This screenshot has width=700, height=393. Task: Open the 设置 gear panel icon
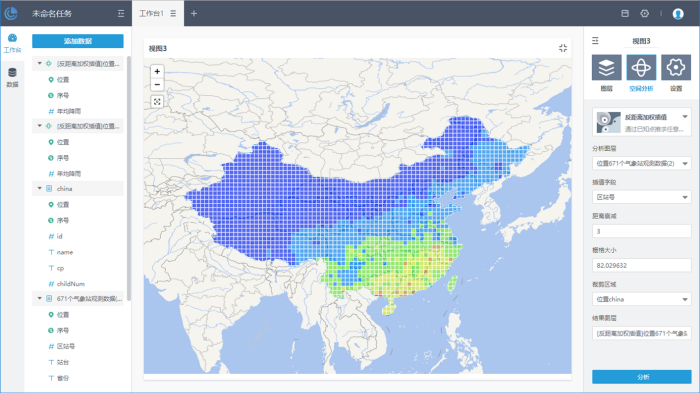[676, 67]
